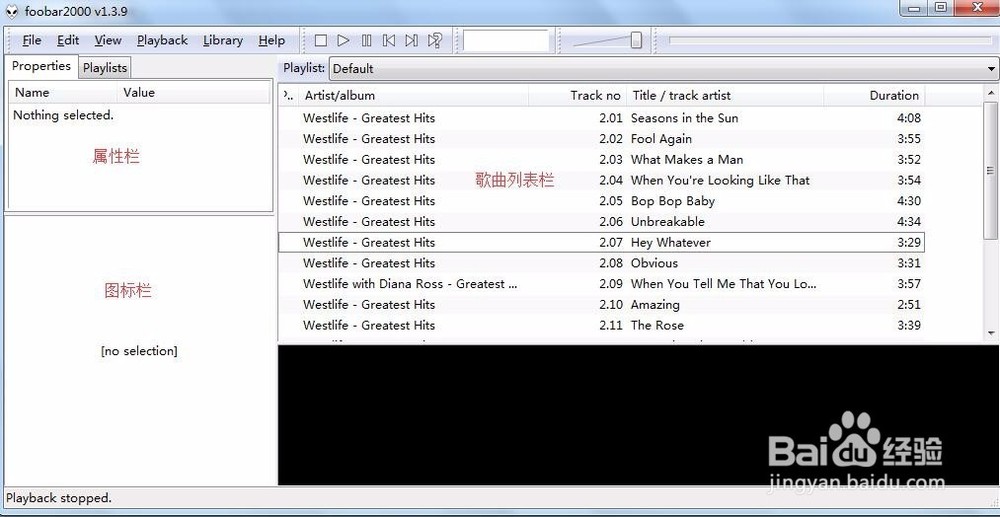Sort by Title / track artist header
The image size is (1000, 517).
point(725,96)
